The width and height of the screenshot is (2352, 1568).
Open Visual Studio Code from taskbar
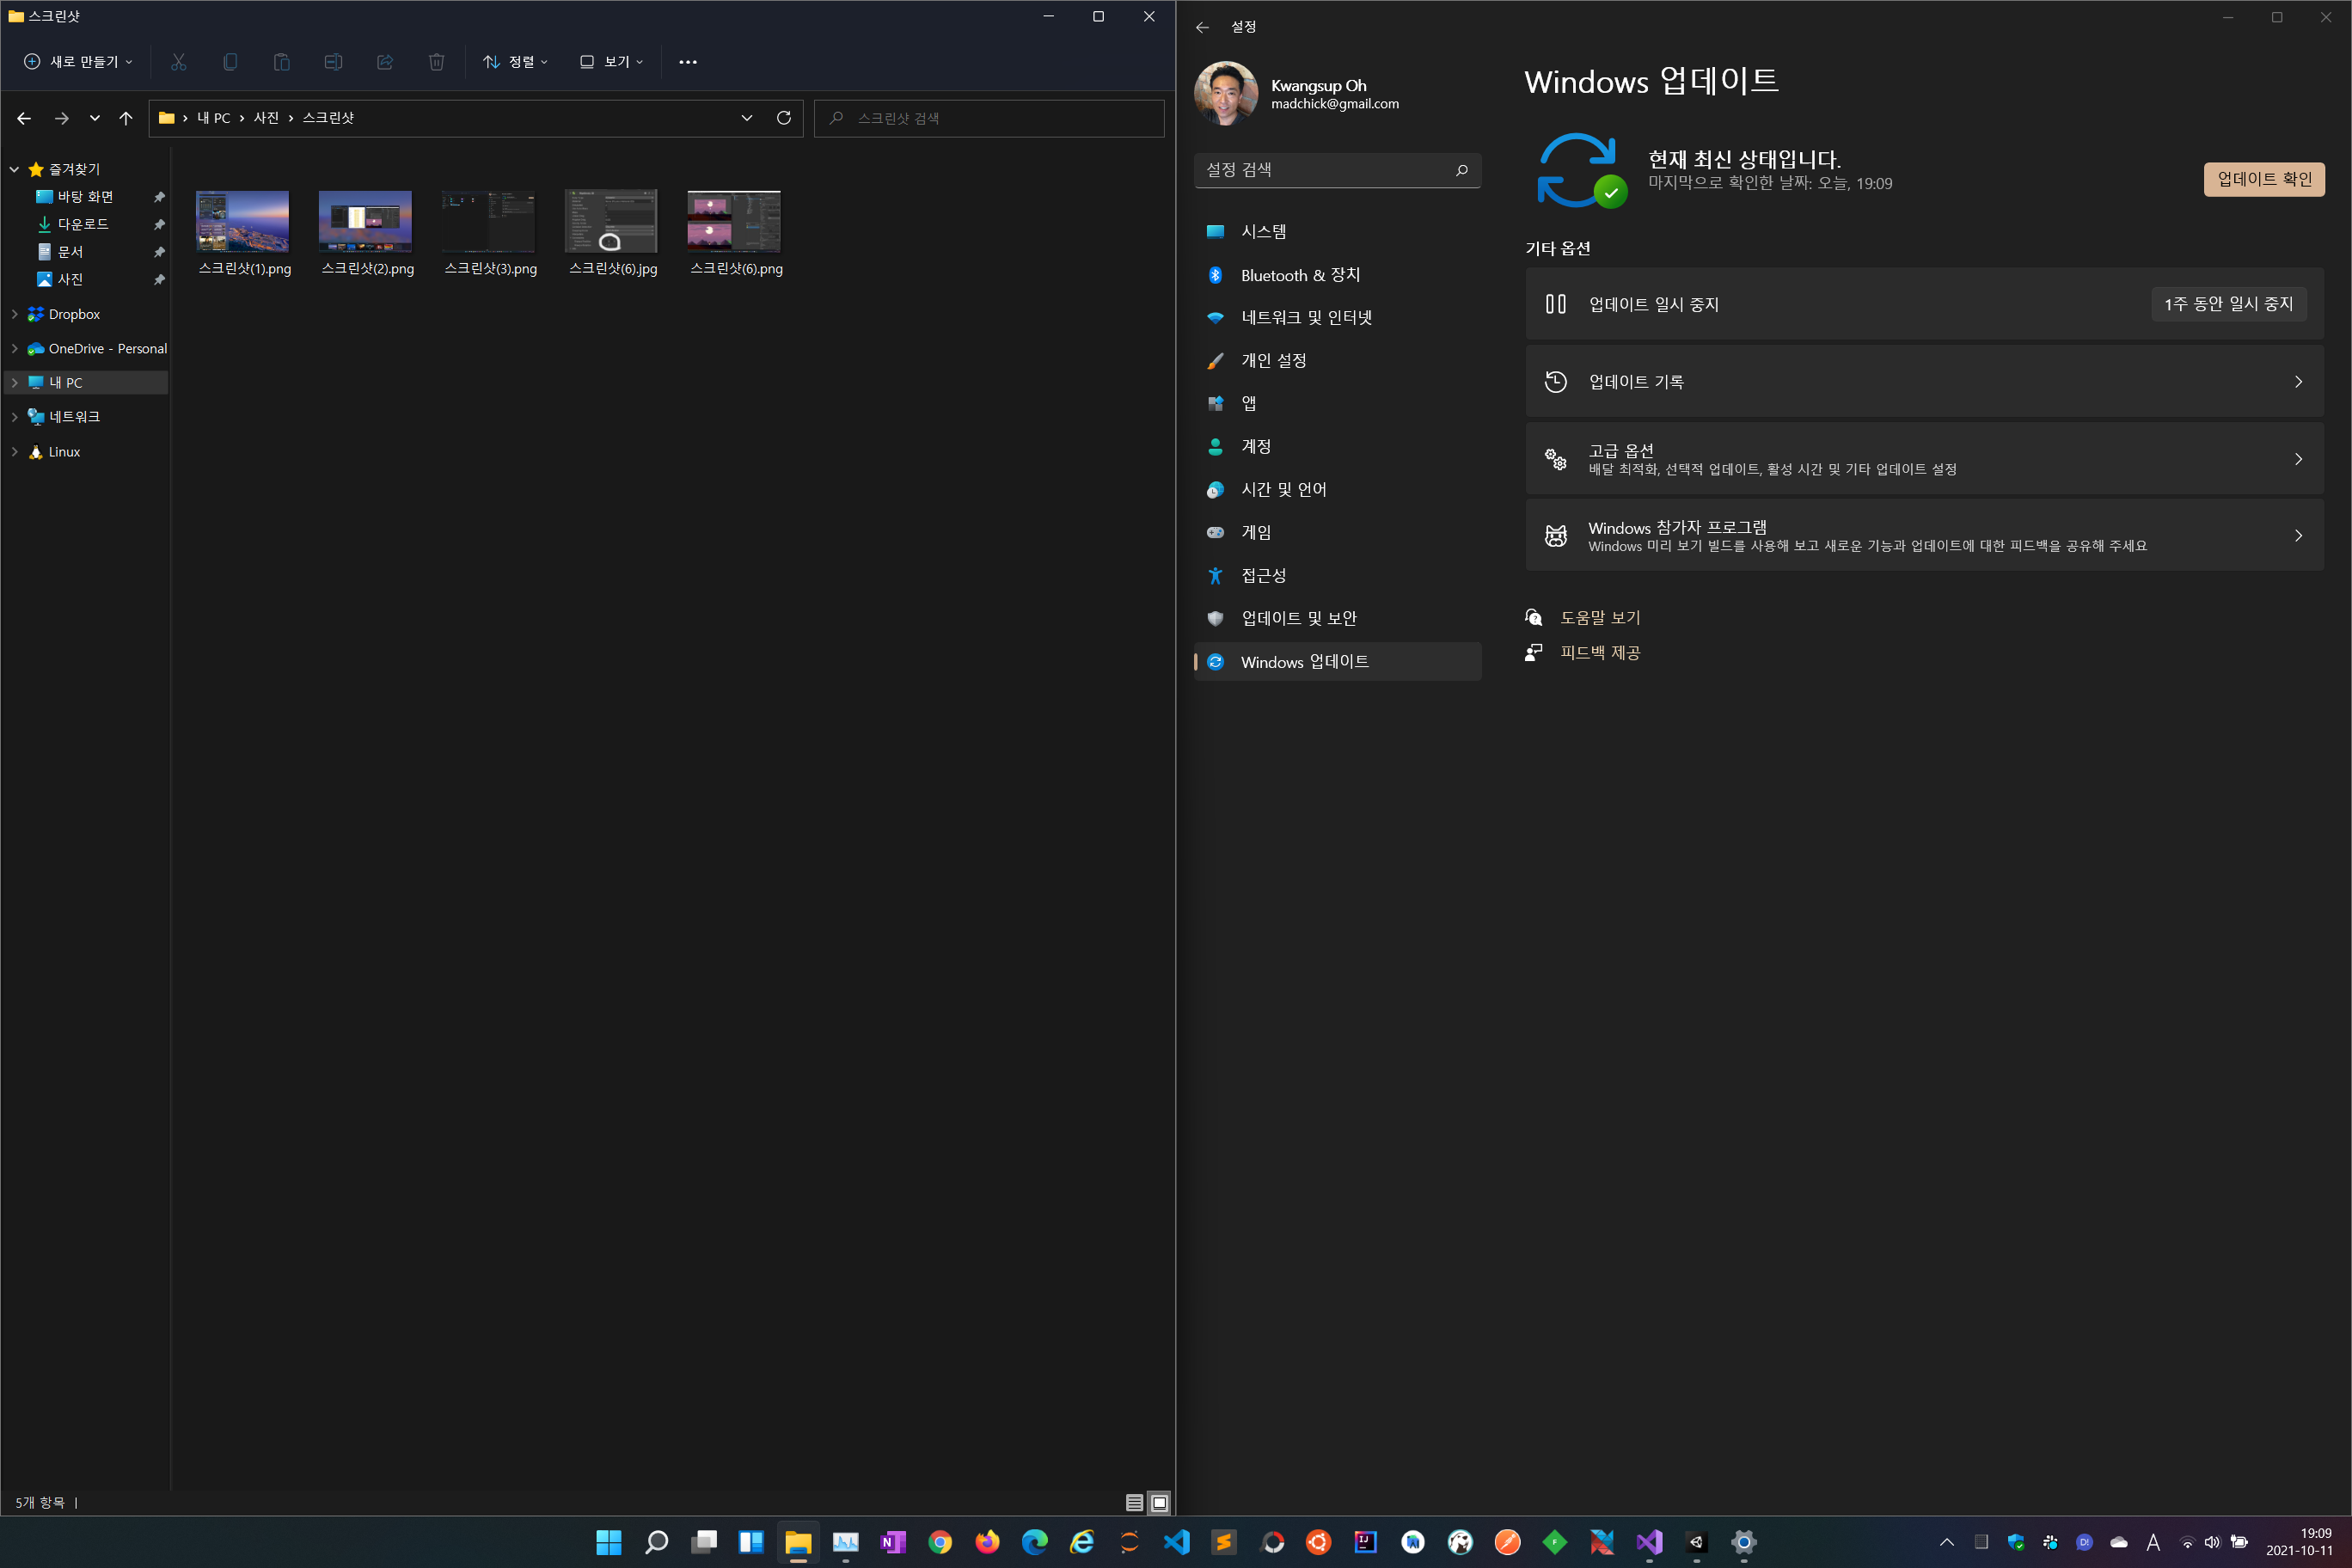pos(1176,1542)
